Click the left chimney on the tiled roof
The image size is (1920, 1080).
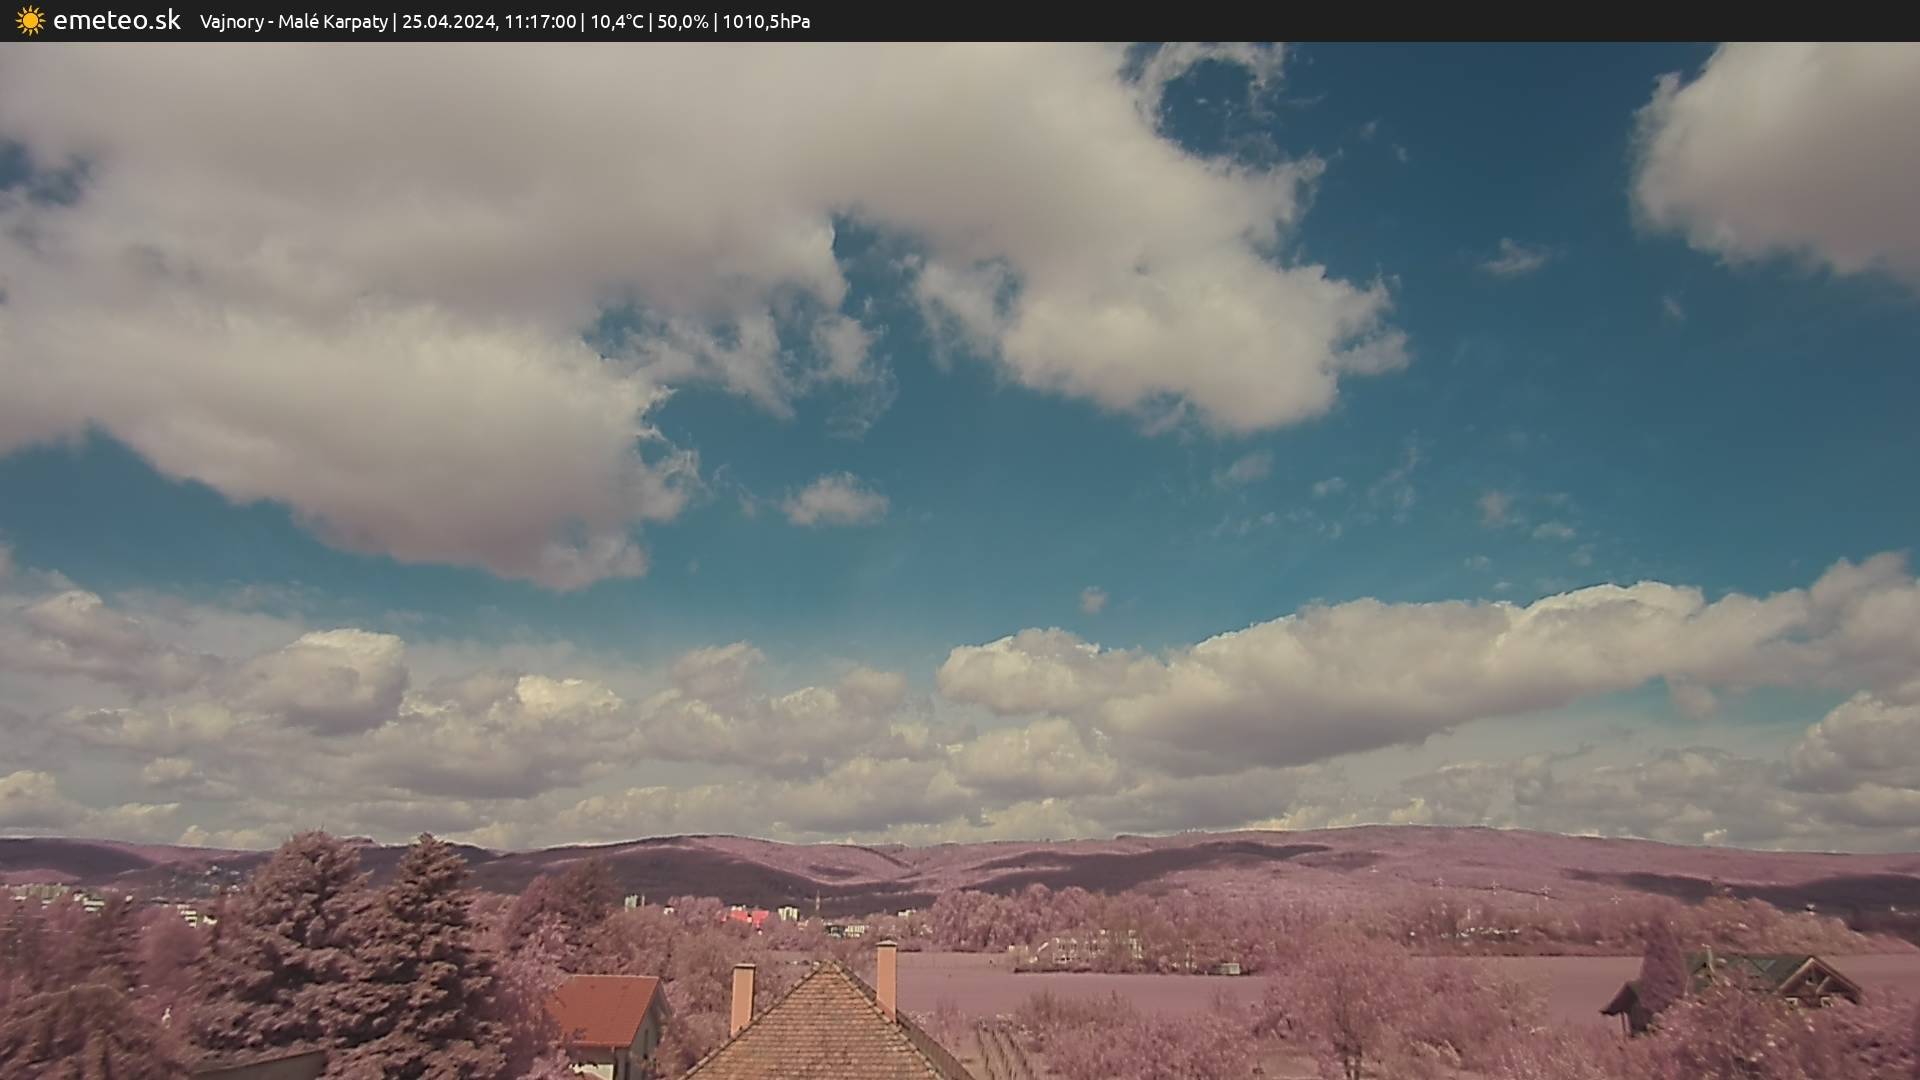tap(742, 996)
